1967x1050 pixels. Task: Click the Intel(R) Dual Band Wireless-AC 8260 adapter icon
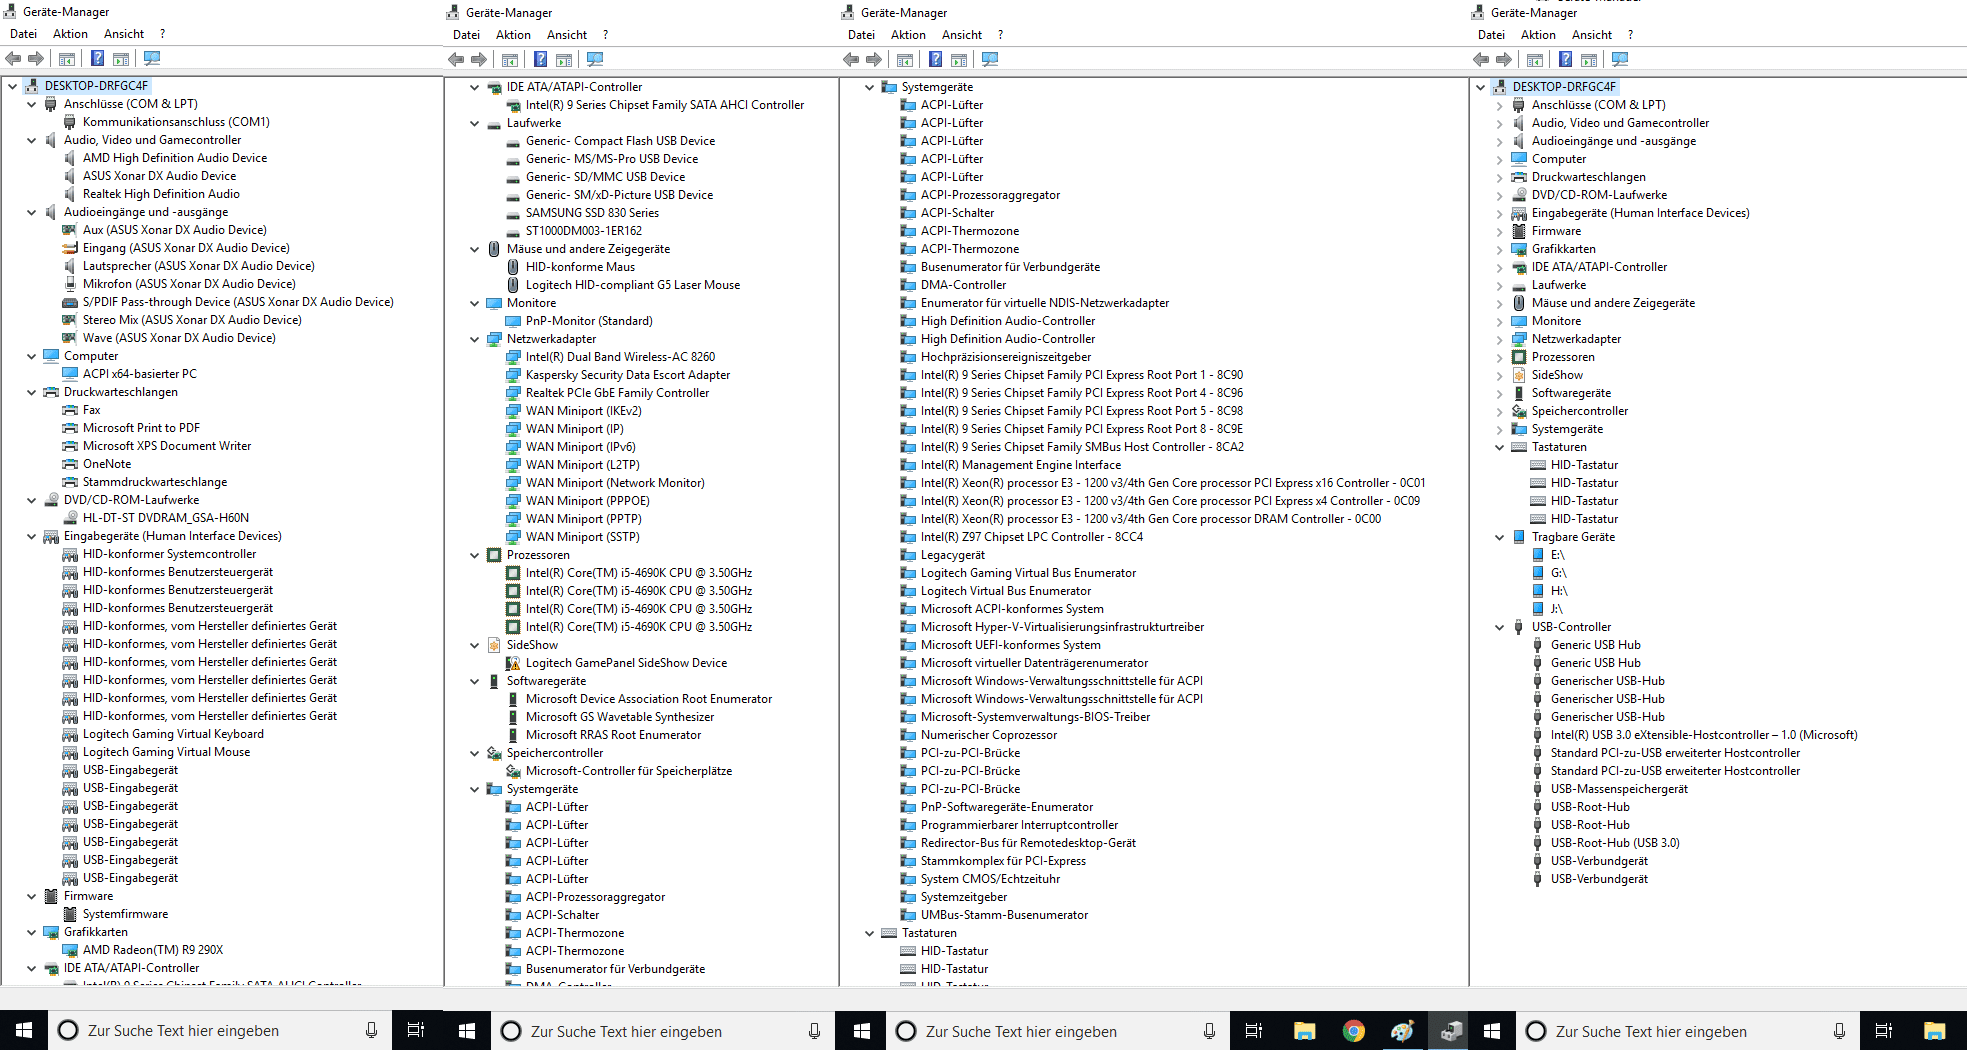[x=513, y=357]
